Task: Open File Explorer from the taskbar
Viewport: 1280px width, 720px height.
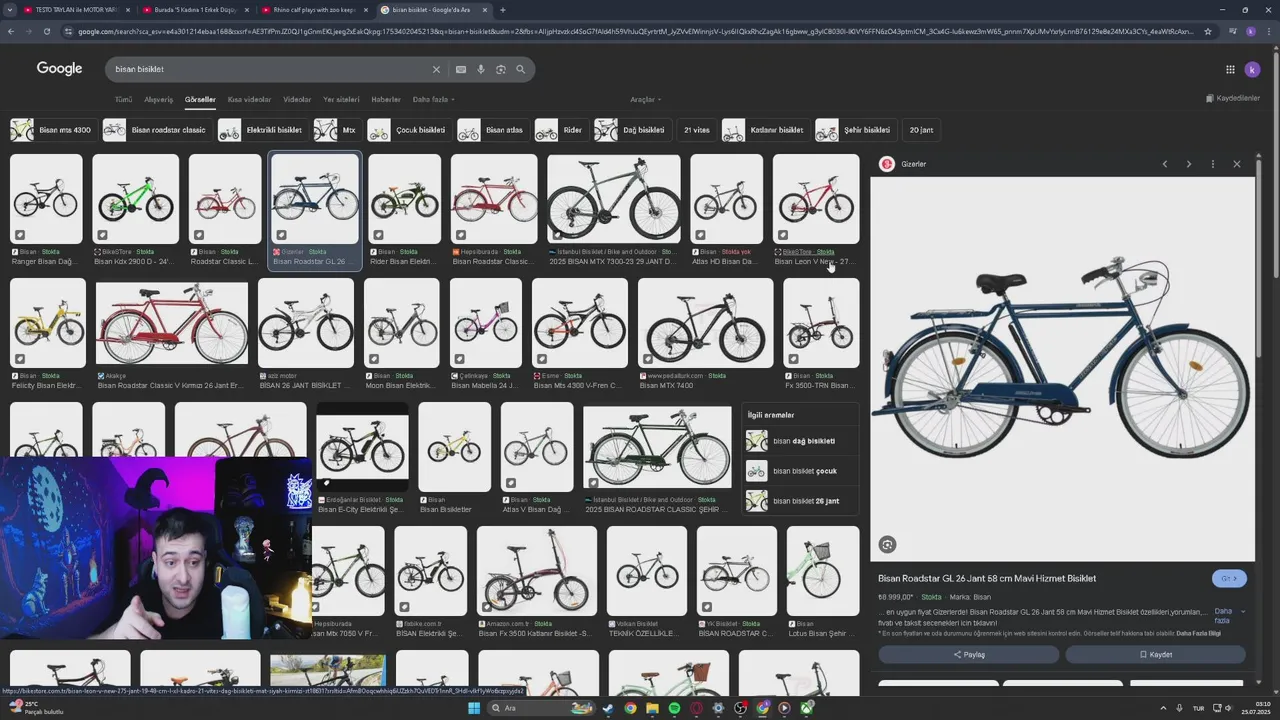Action: coord(652,708)
